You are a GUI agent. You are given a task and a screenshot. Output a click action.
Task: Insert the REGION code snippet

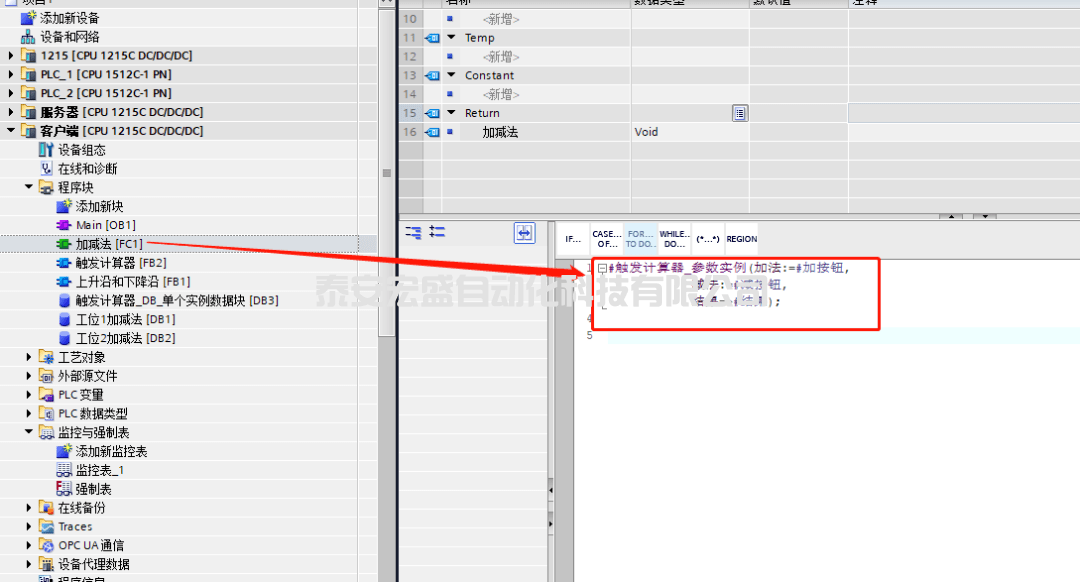(741, 239)
